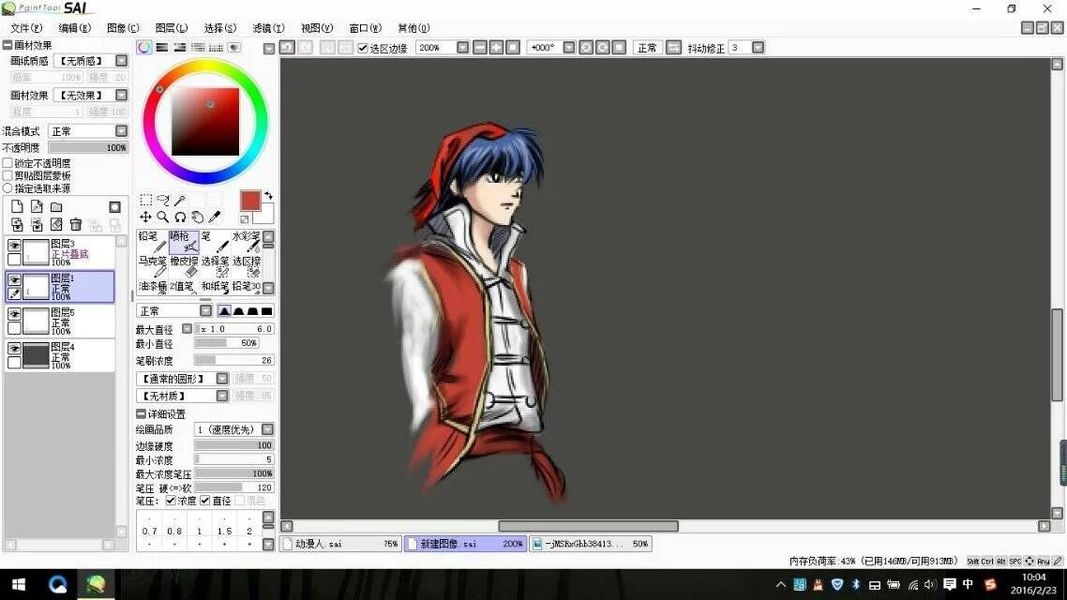Zoom in with the plus button
The height and width of the screenshot is (600, 1067).
[x=496, y=48]
